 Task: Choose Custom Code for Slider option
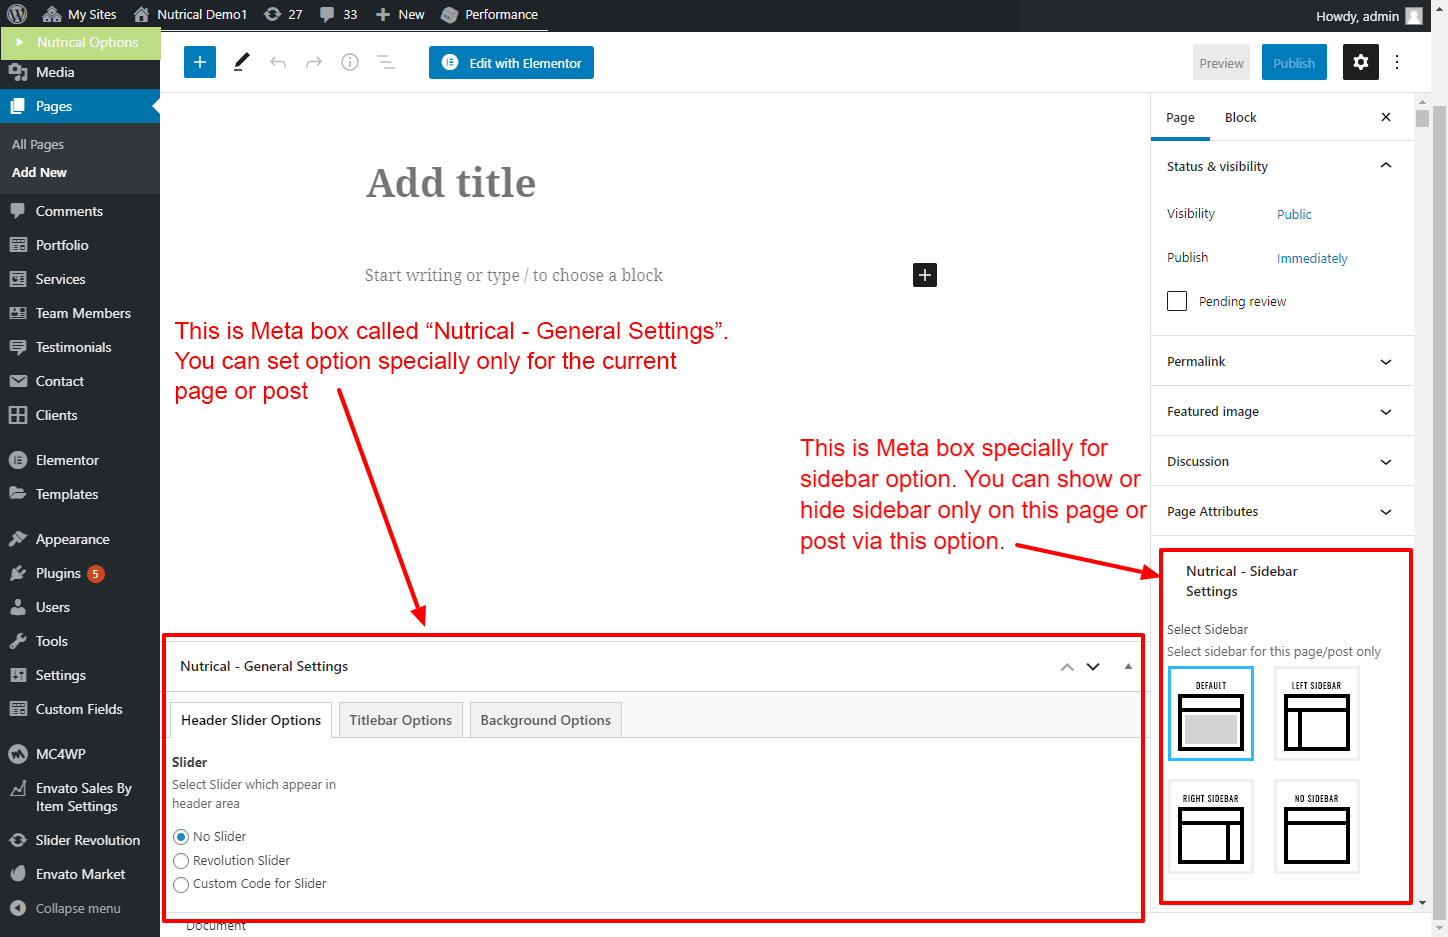[181, 884]
